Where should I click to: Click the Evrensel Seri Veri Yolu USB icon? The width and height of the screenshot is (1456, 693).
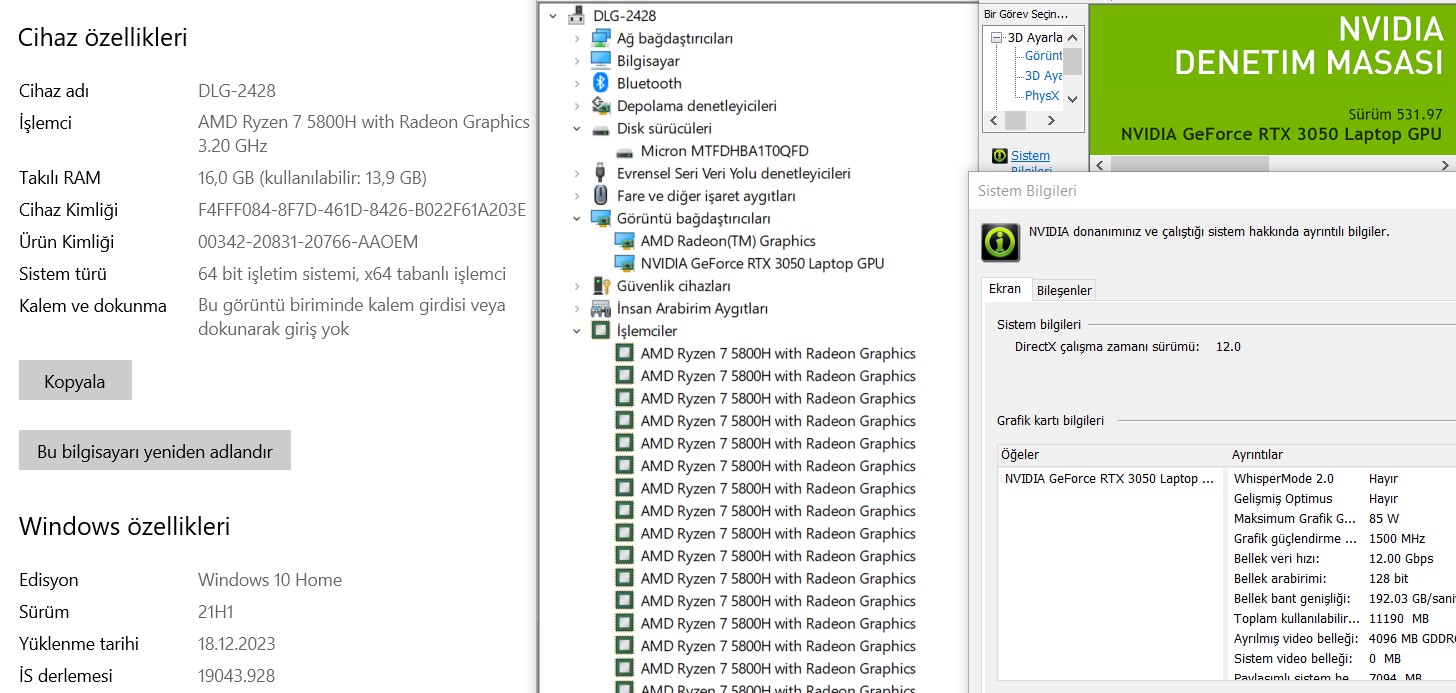coord(601,173)
